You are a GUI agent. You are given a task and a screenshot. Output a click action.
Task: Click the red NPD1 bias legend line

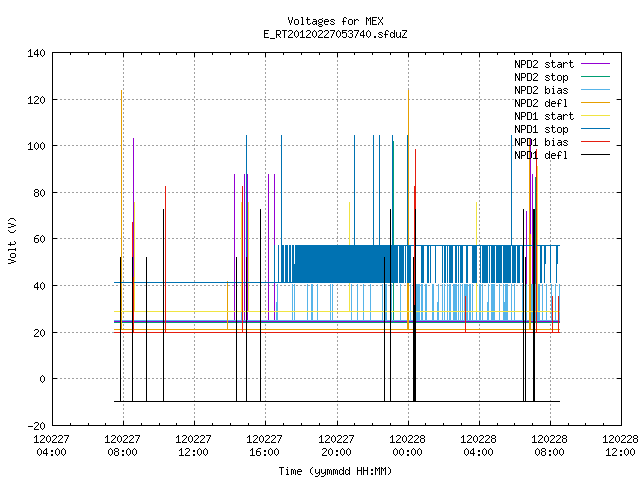[x=595, y=142]
